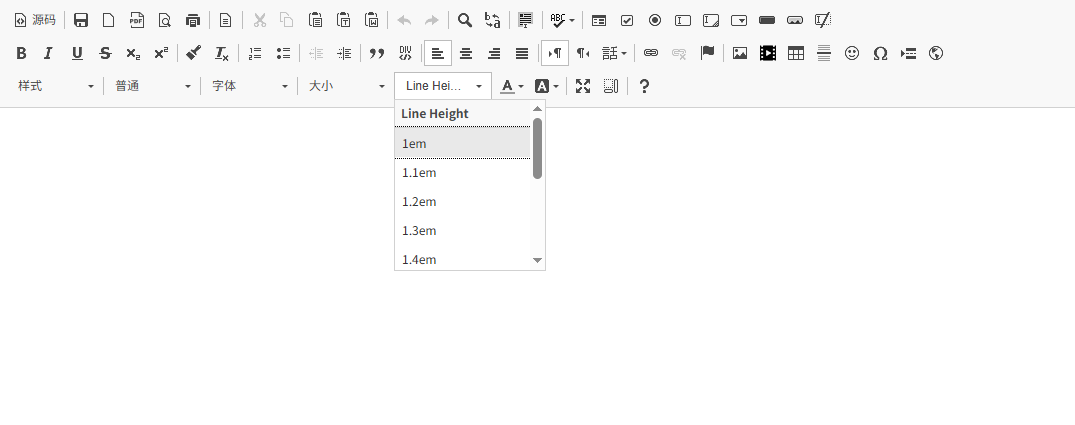Screen dimensions: 1075x425
Task: Click Line Height list scroll down arrow
Action: click(x=537, y=260)
